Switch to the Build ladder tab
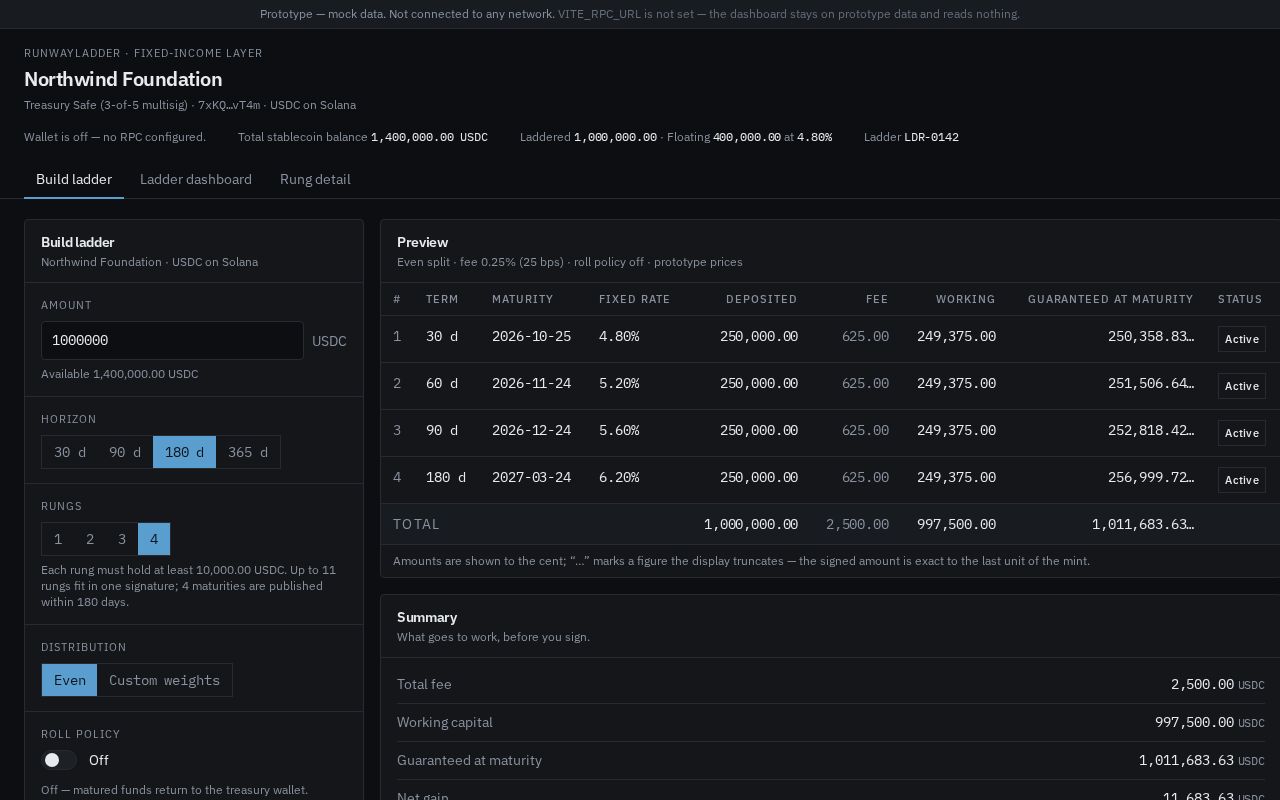Screen dimensions: 1280x800 [74, 179]
